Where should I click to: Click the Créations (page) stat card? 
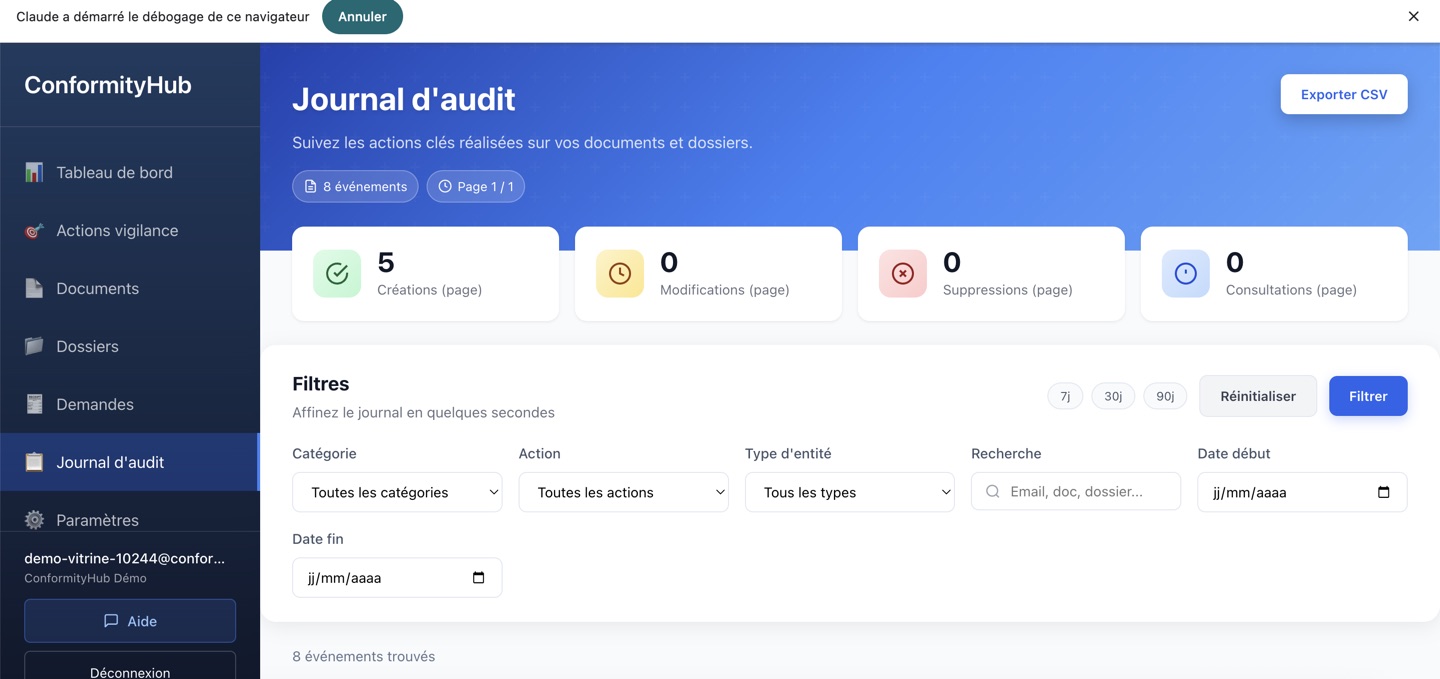(425, 274)
